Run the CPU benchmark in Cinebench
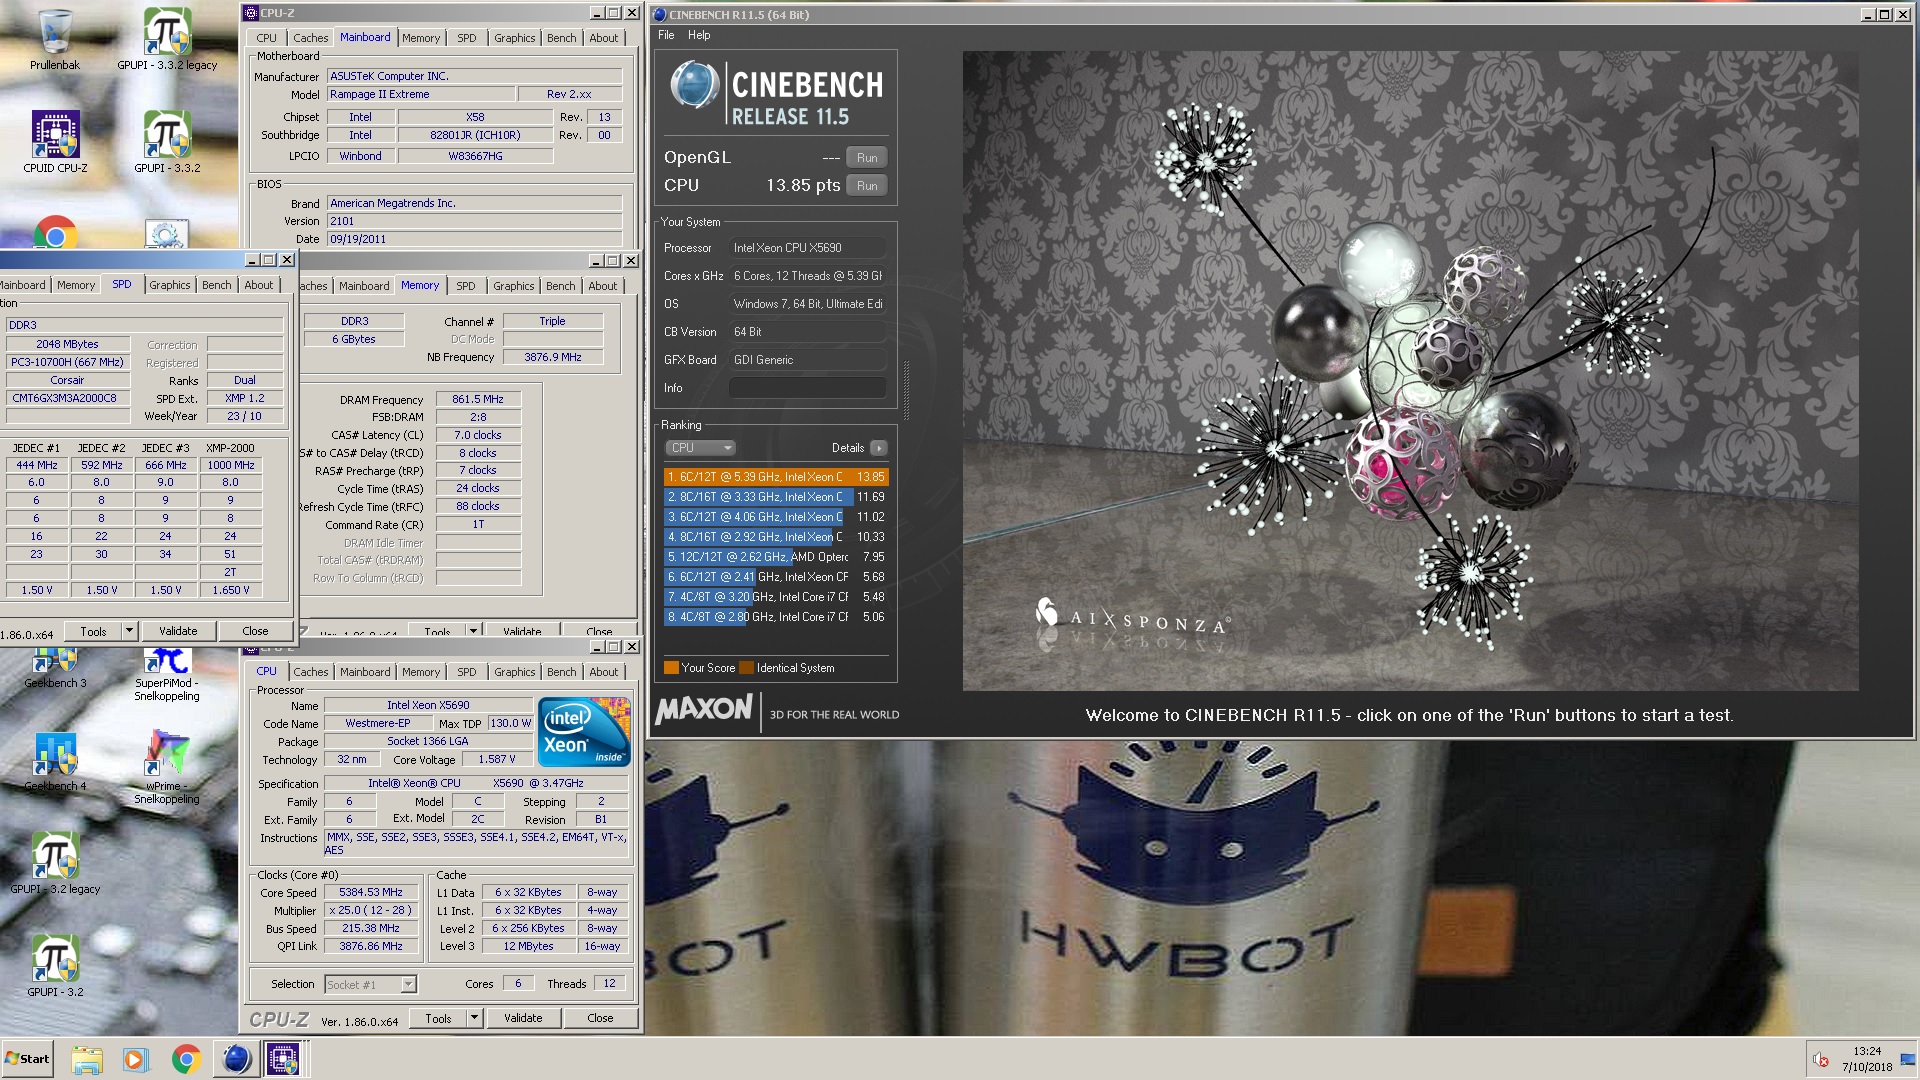The height and width of the screenshot is (1080, 1920). (867, 185)
